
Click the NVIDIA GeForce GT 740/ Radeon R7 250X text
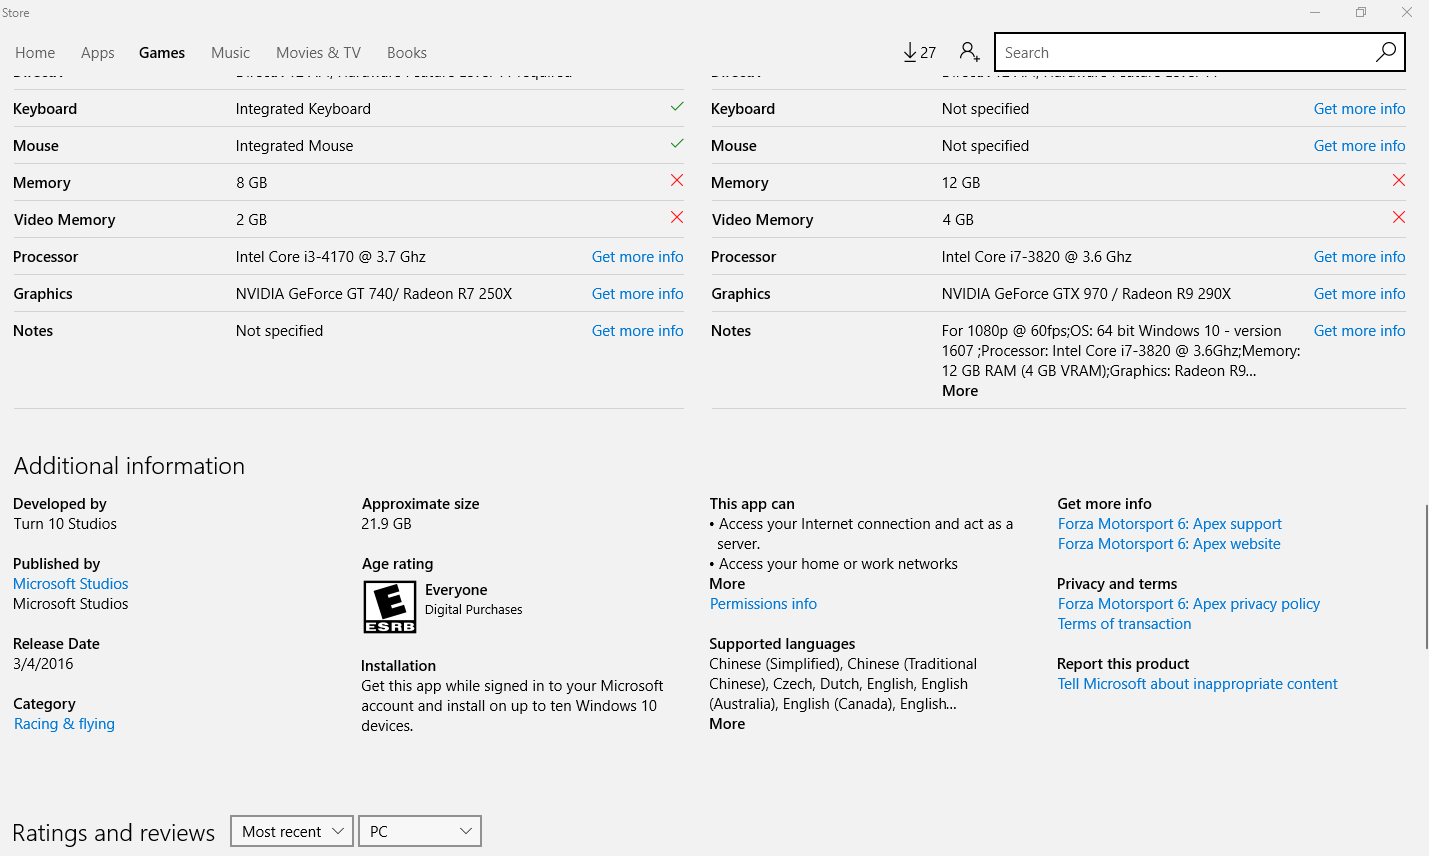tap(374, 294)
